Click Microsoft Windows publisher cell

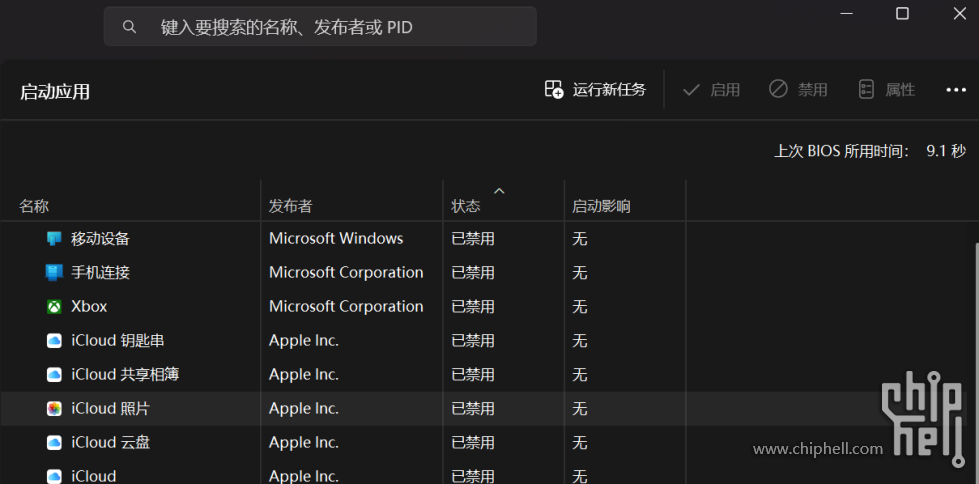(x=336, y=239)
